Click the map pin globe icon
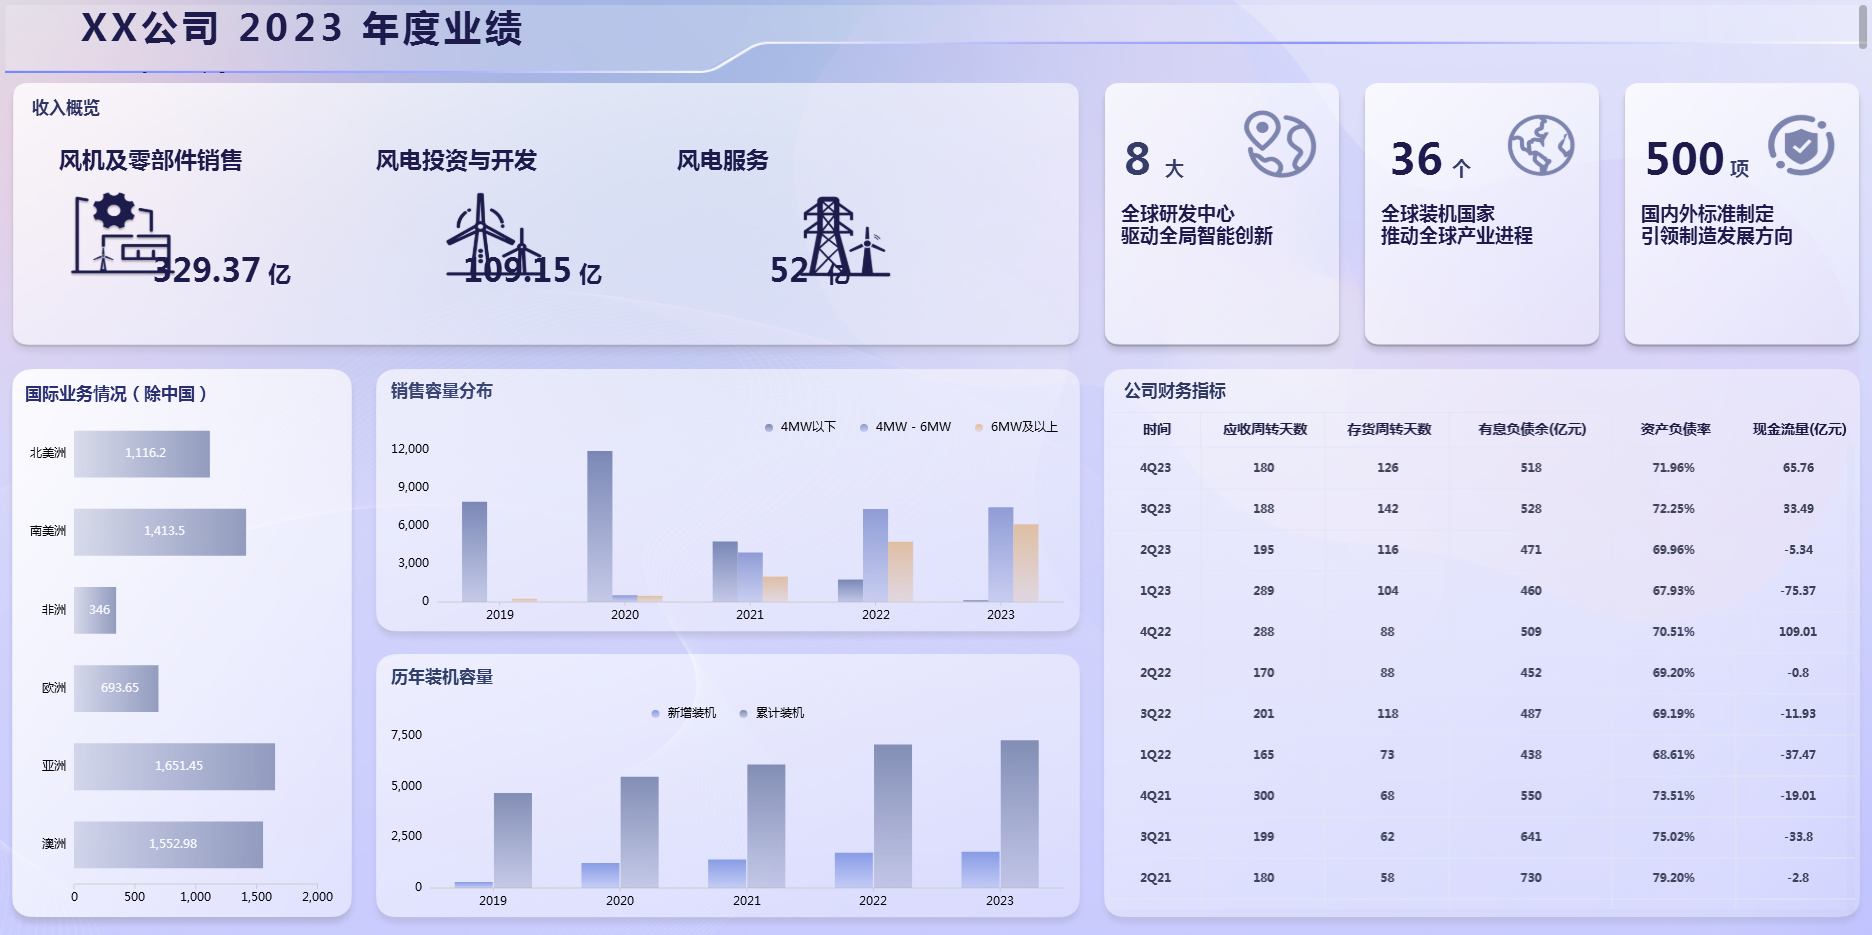The width and height of the screenshot is (1872, 935). 1279,145
